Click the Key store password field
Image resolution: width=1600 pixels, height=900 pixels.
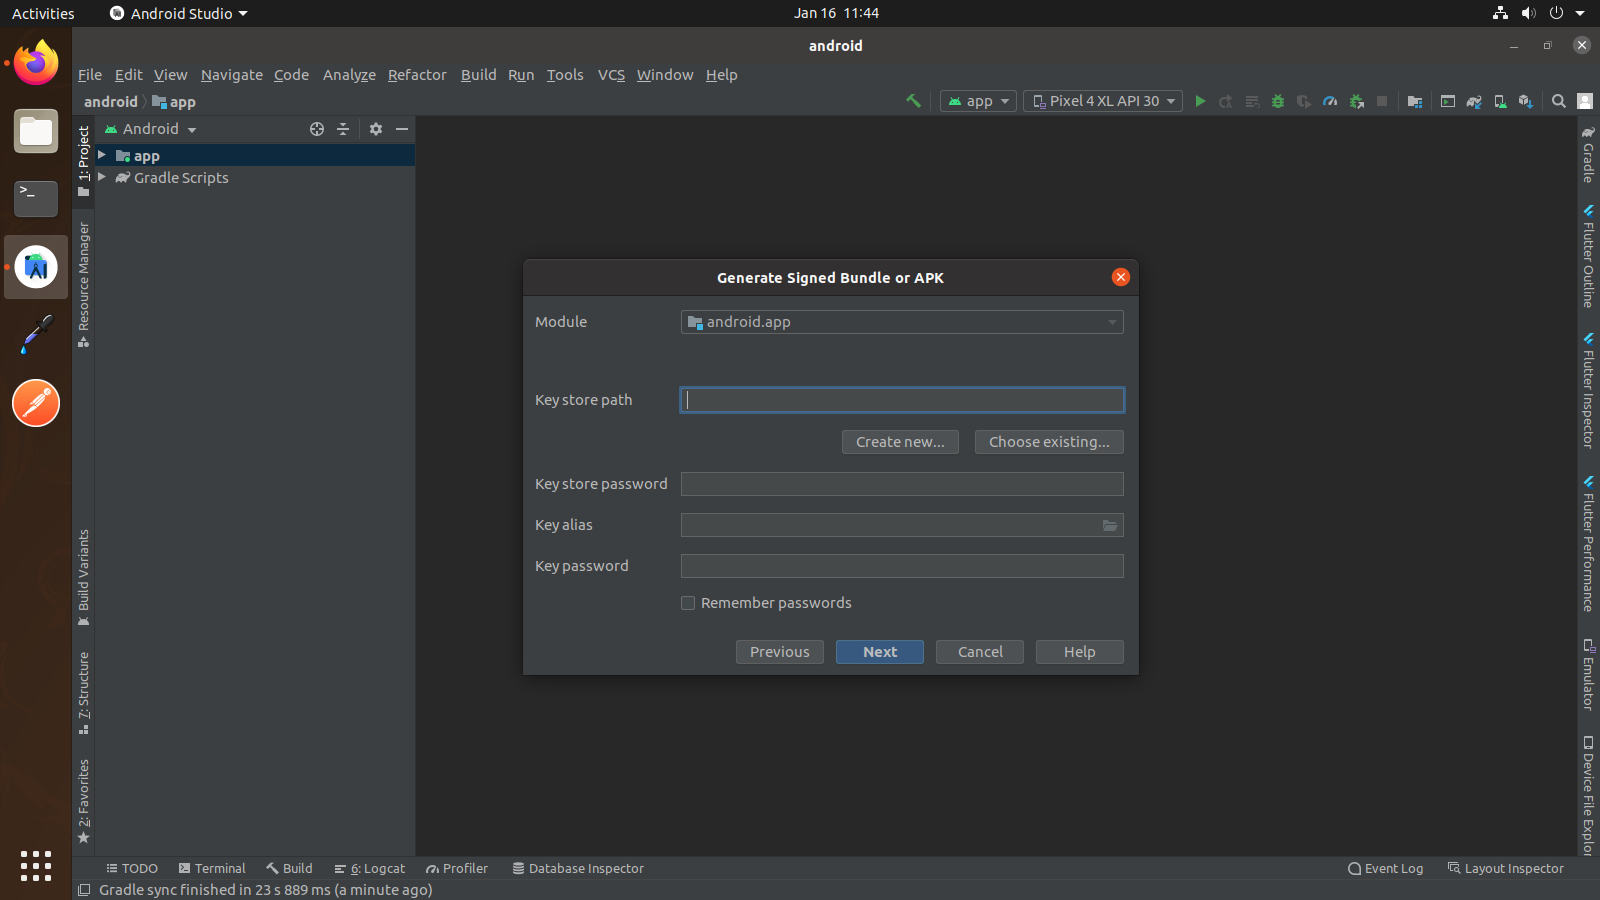click(902, 484)
